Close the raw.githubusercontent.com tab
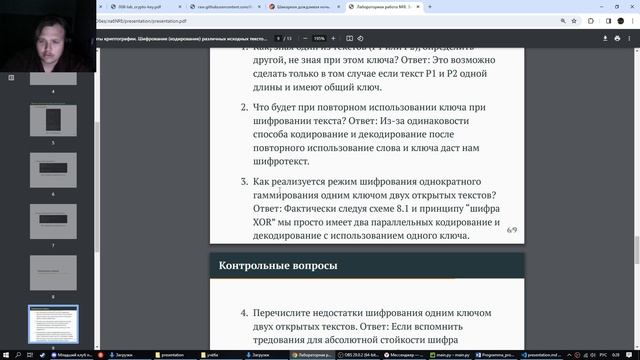Image resolution: width=640 pixels, height=360 pixels. tap(259, 7)
